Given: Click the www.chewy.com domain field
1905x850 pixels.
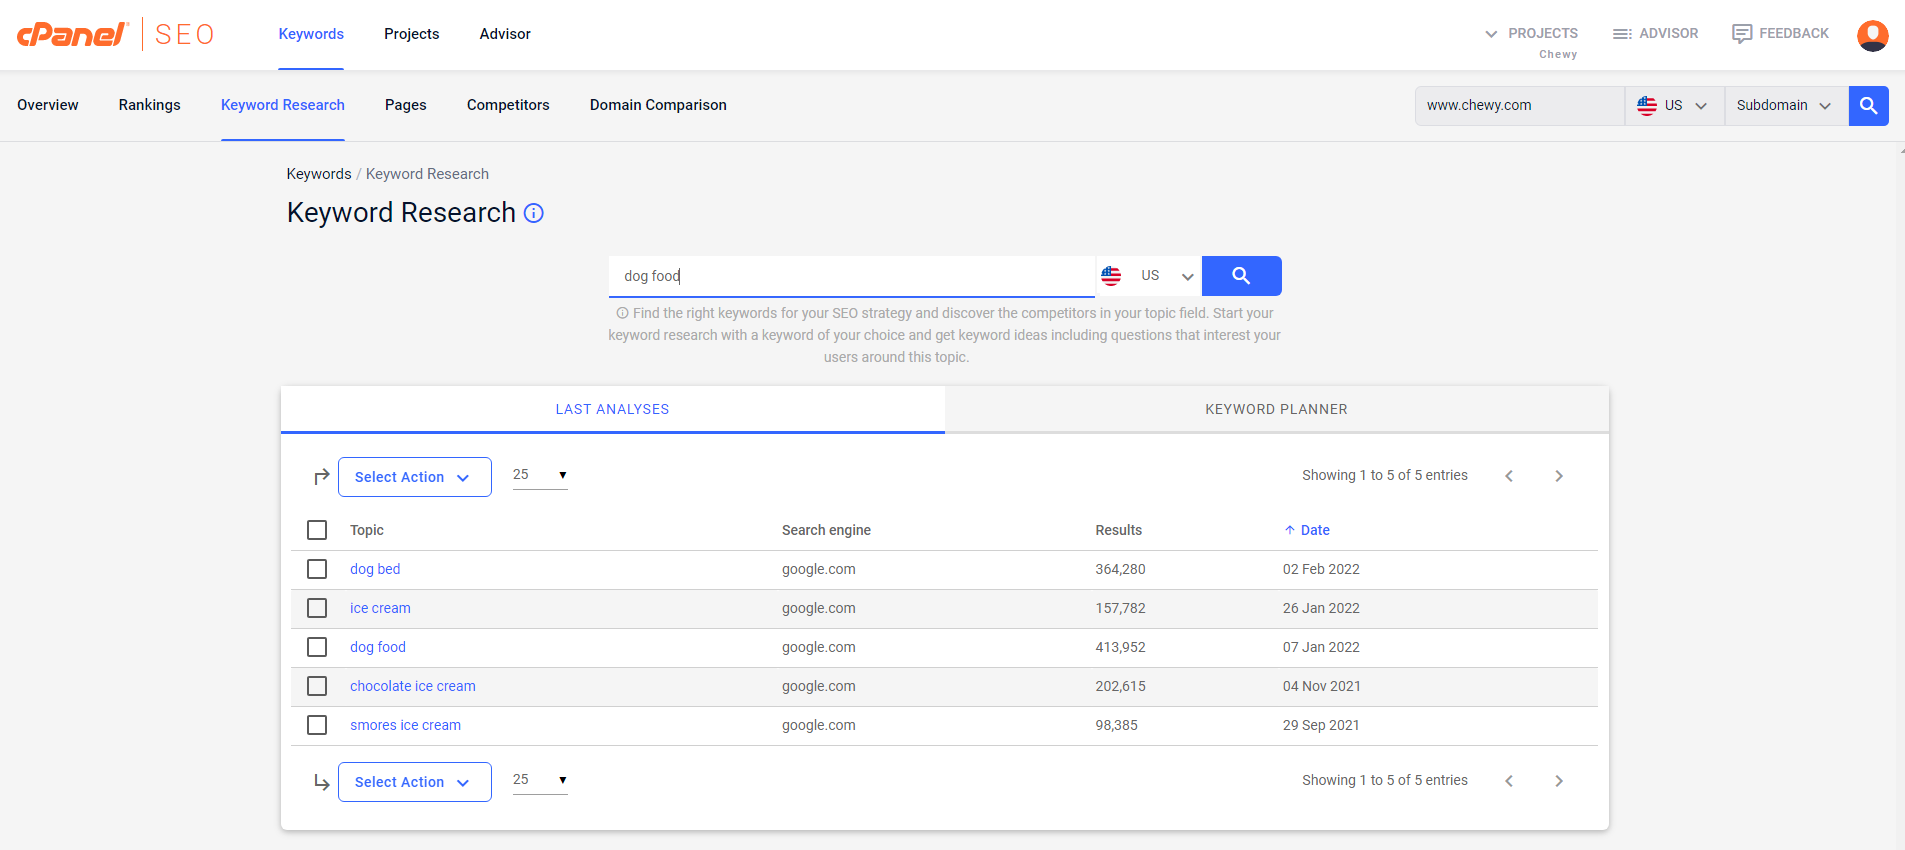Looking at the screenshot, I should coord(1520,105).
